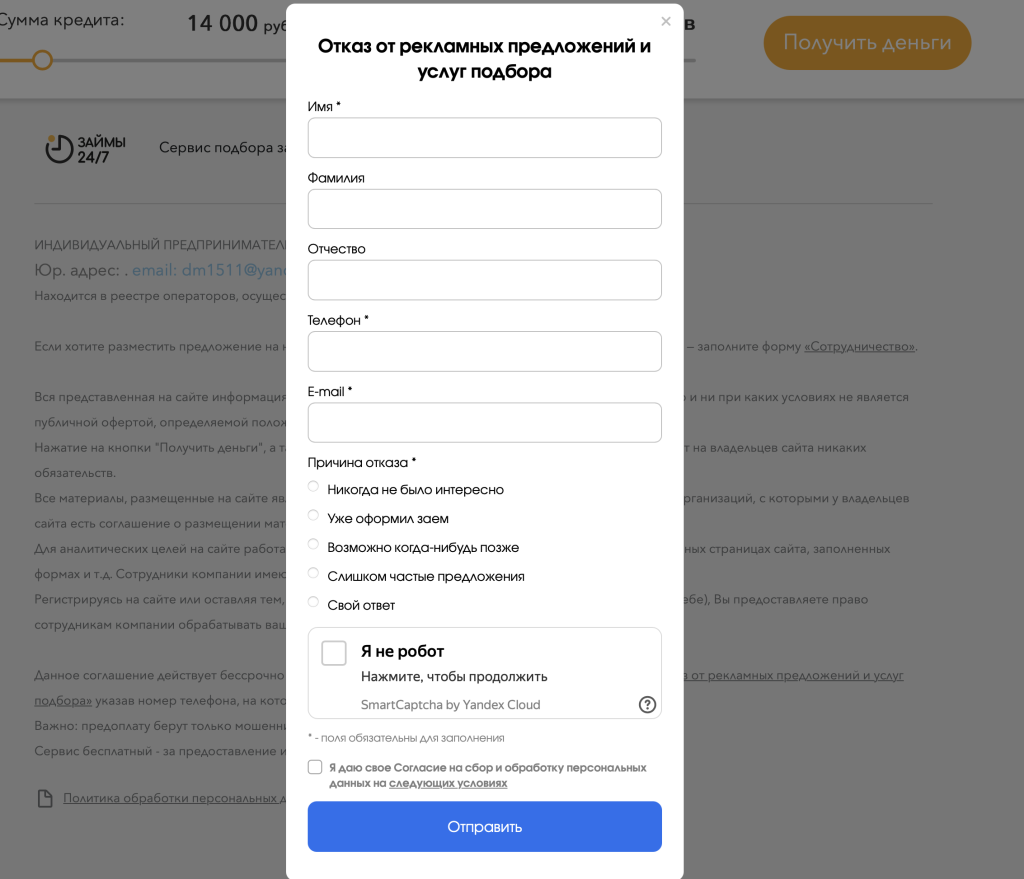
Task: Select "Никогда не было интересно" reason
Action: pos(314,487)
